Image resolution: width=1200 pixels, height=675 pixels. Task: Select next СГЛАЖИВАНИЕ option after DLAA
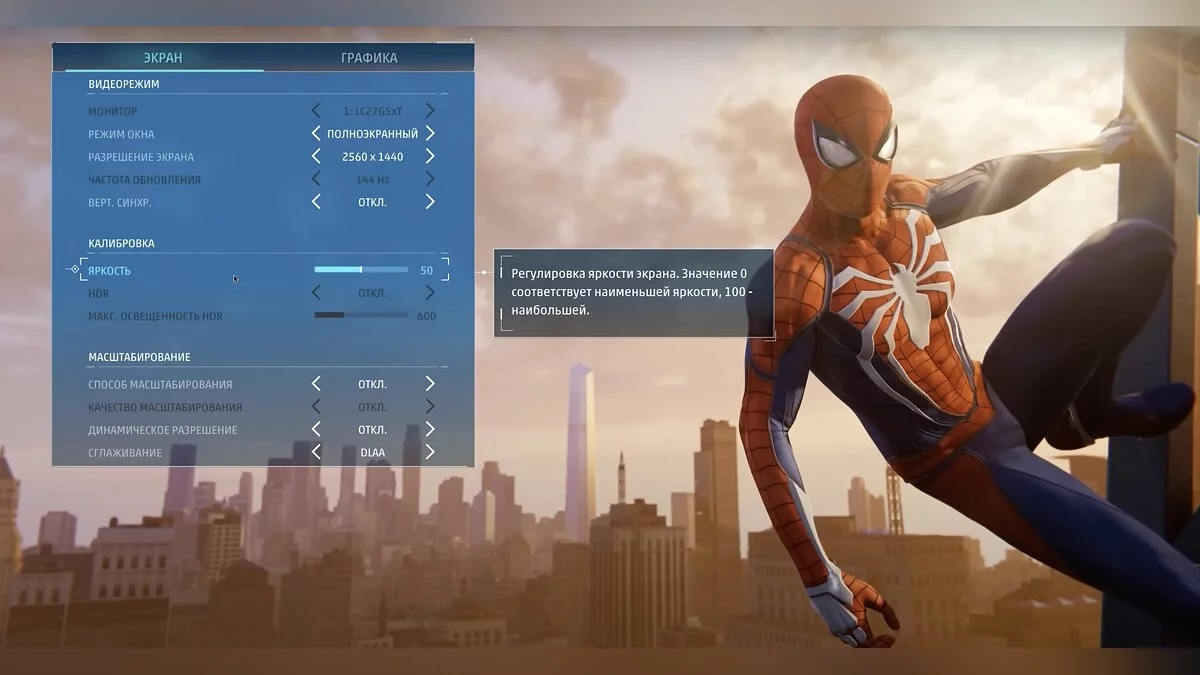tap(430, 452)
